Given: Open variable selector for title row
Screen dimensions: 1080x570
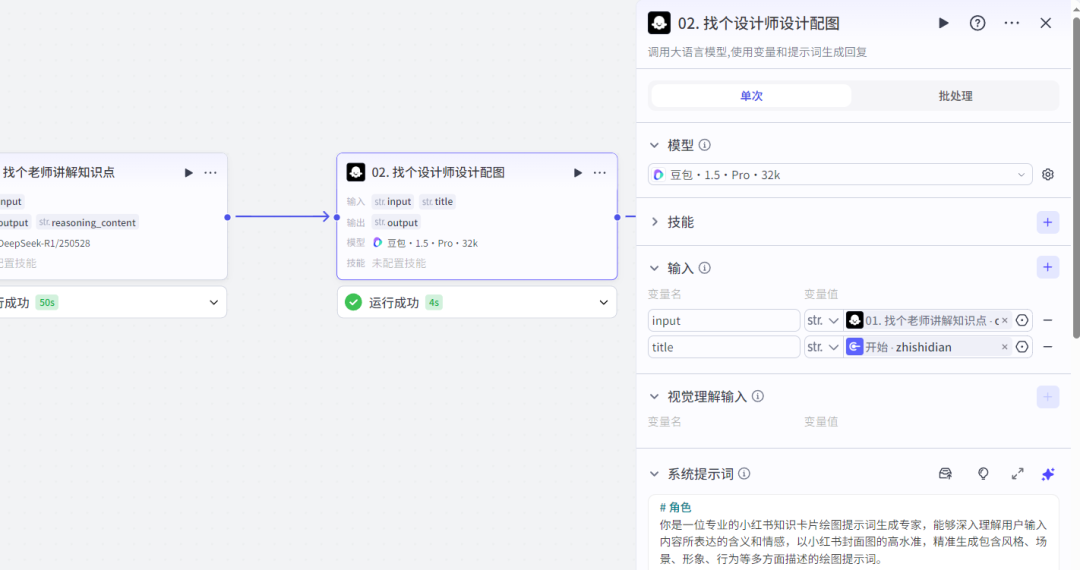Looking at the screenshot, I should (x=1022, y=347).
